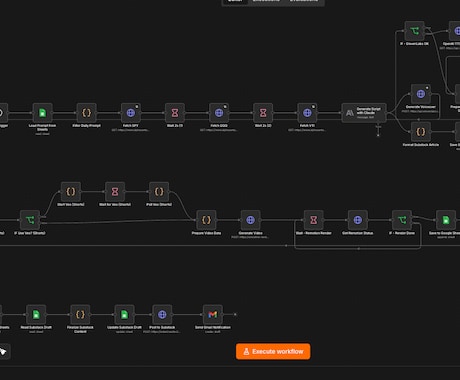Select the IF Render Done branch node
The image size is (460, 380).
(402, 220)
